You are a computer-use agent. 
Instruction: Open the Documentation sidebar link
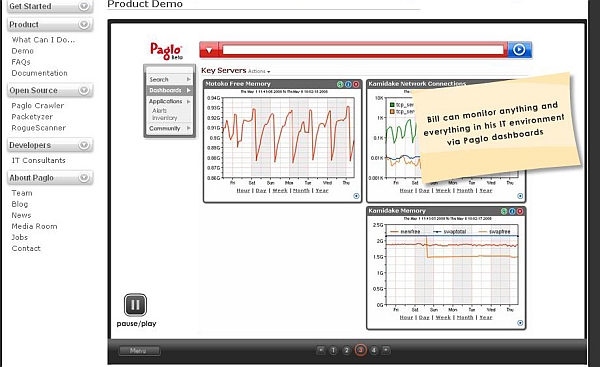(39, 73)
